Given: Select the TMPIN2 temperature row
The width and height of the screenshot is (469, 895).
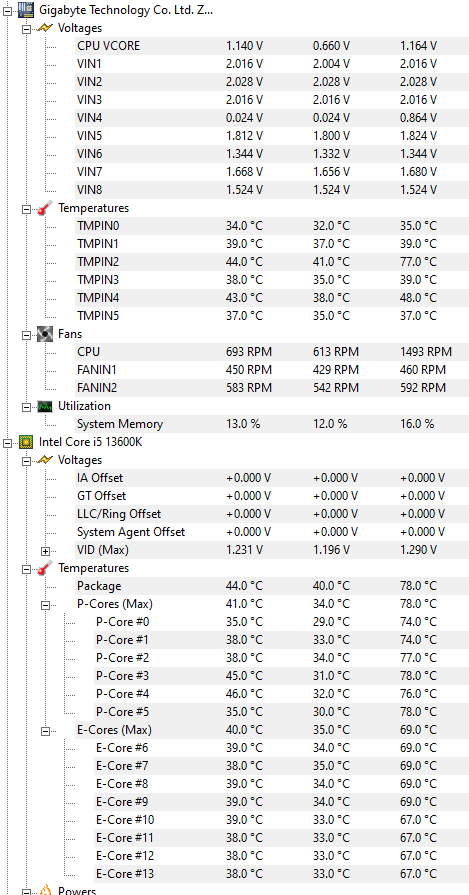Looking at the screenshot, I should 271,262.
